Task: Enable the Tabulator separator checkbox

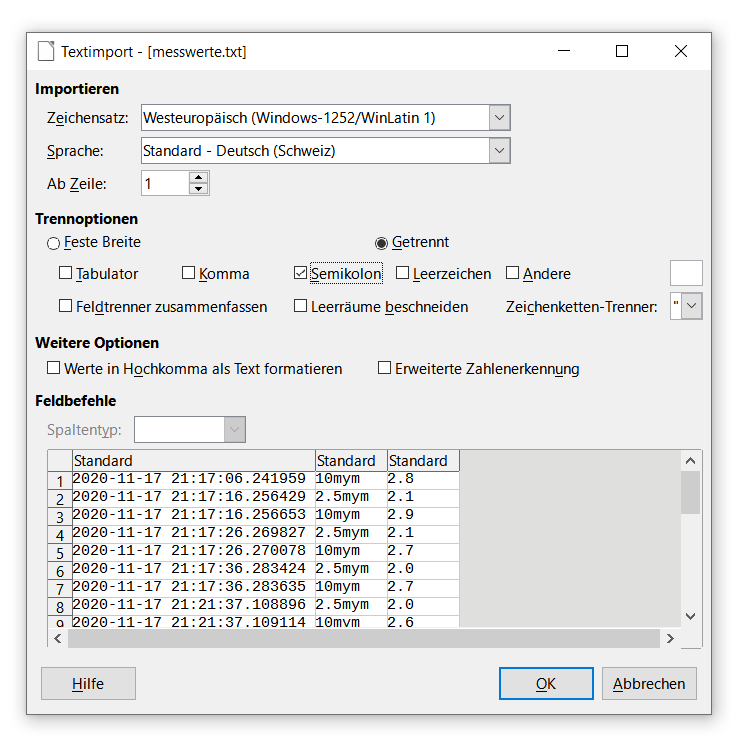Action: point(66,273)
